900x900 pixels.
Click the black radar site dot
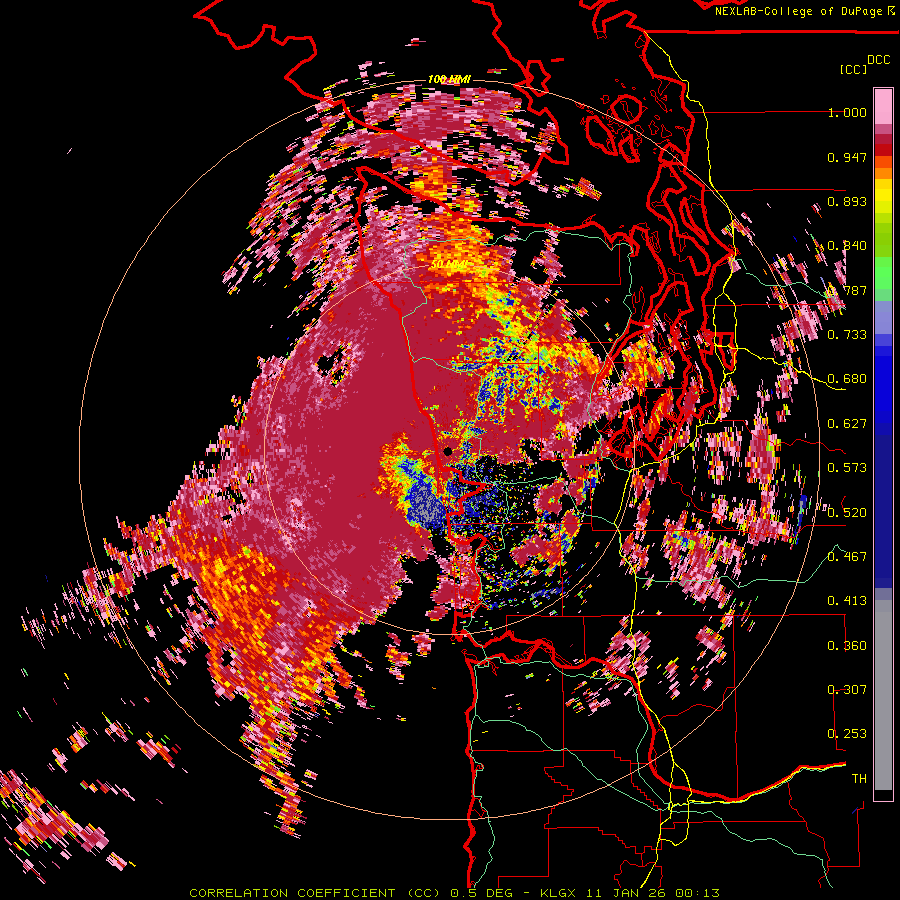pos(448,452)
